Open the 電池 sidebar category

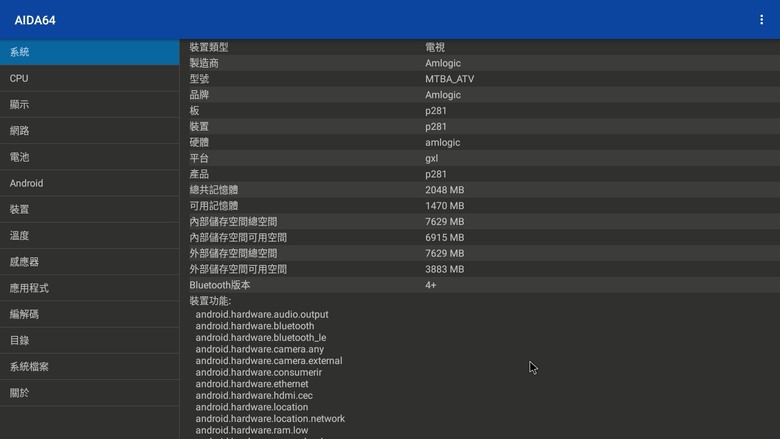point(90,157)
